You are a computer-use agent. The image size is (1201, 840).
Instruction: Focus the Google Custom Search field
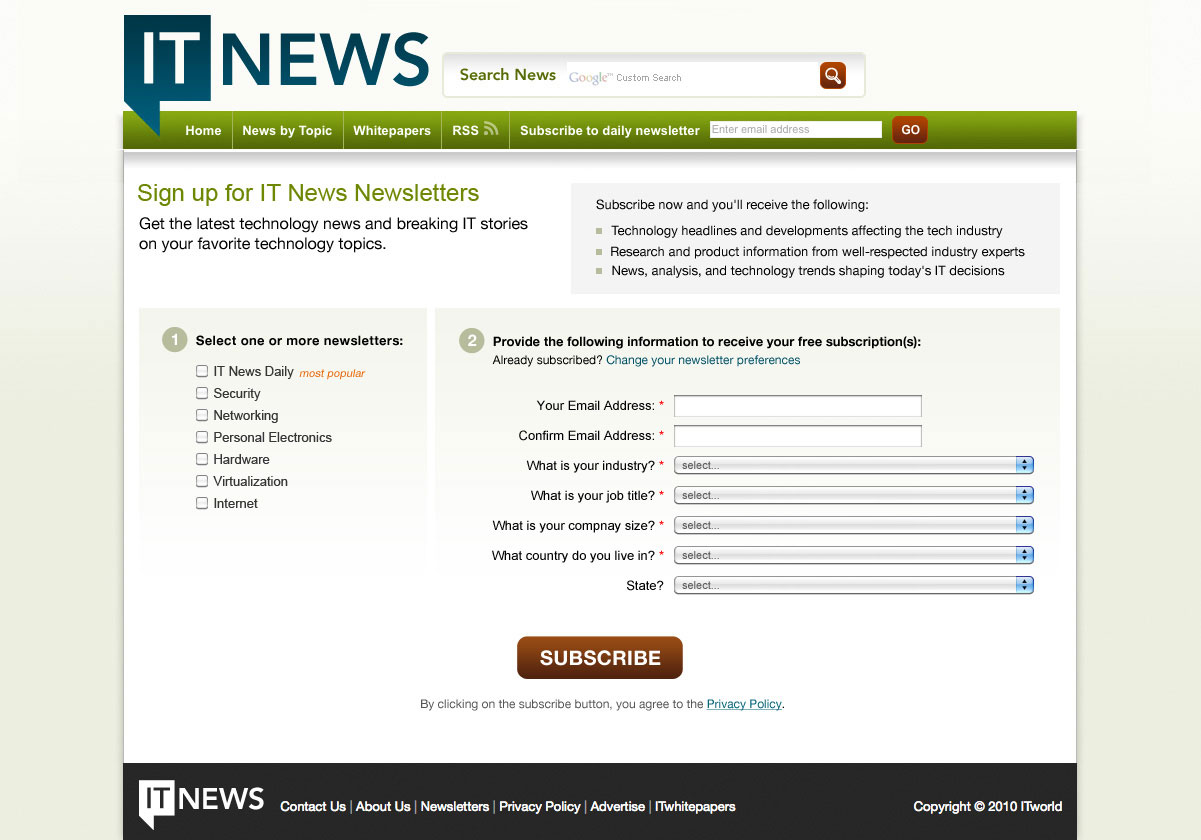(x=690, y=77)
